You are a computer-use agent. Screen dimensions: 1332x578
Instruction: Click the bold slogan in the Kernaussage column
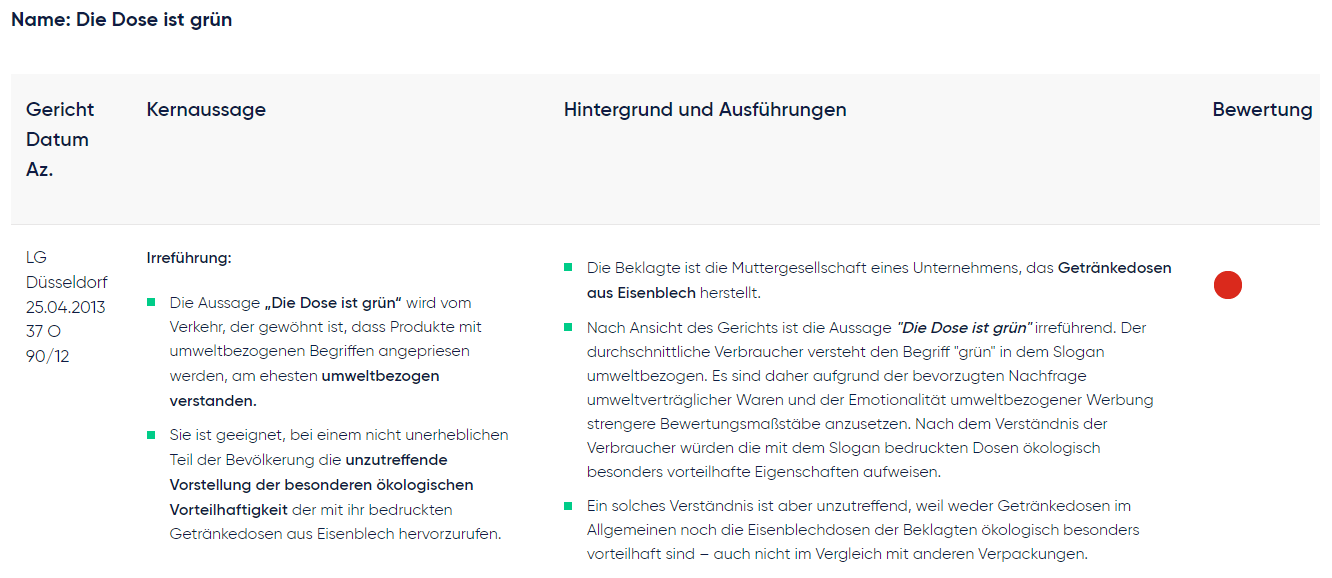tap(332, 302)
